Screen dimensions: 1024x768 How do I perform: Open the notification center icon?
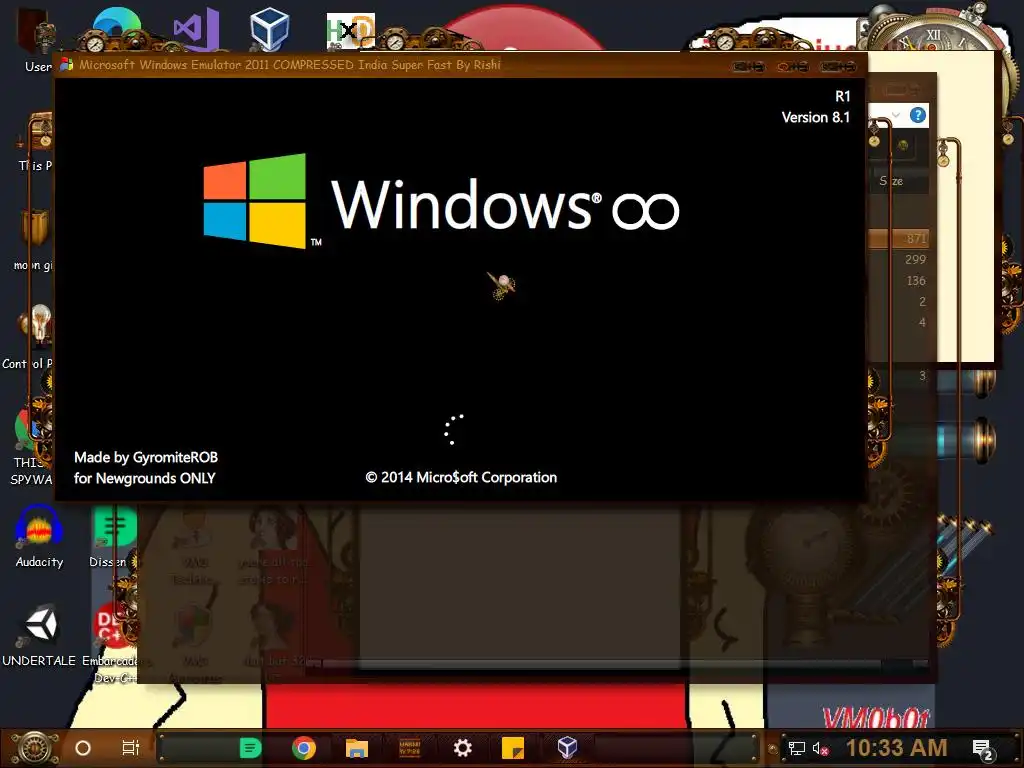coord(982,749)
